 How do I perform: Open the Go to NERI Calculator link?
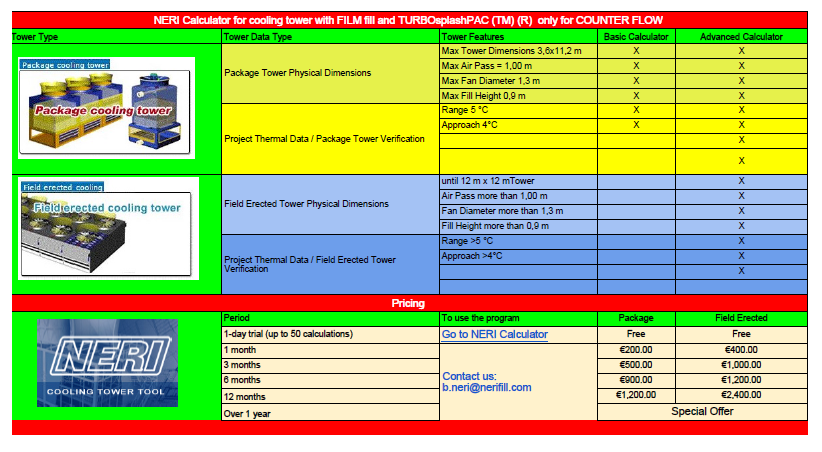click(494, 335)
